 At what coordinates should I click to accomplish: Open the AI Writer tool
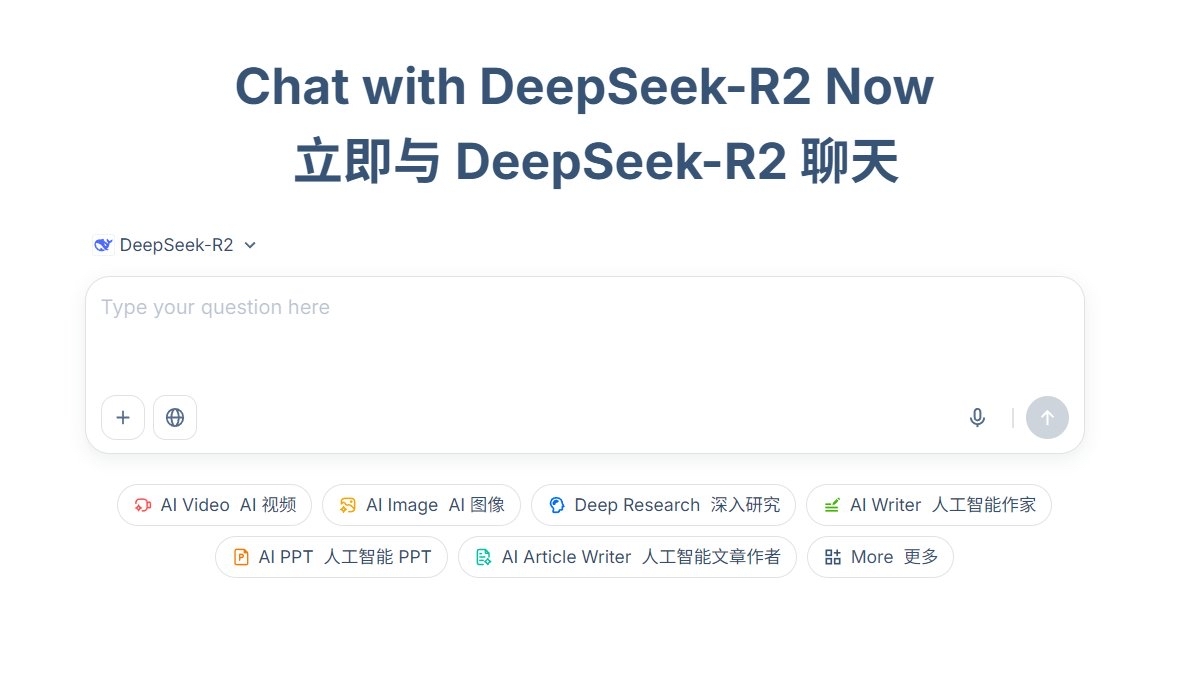[929, 505]
